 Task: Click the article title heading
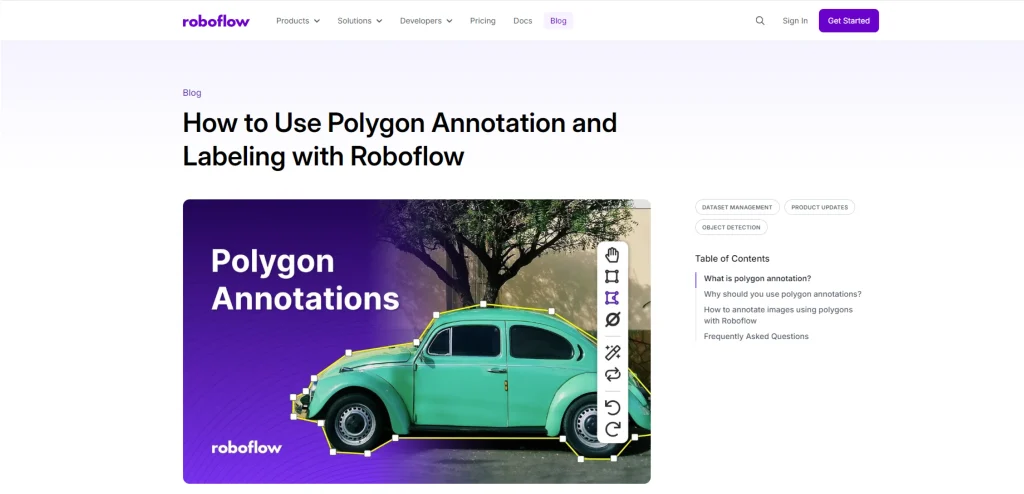(x=400, y=139)
